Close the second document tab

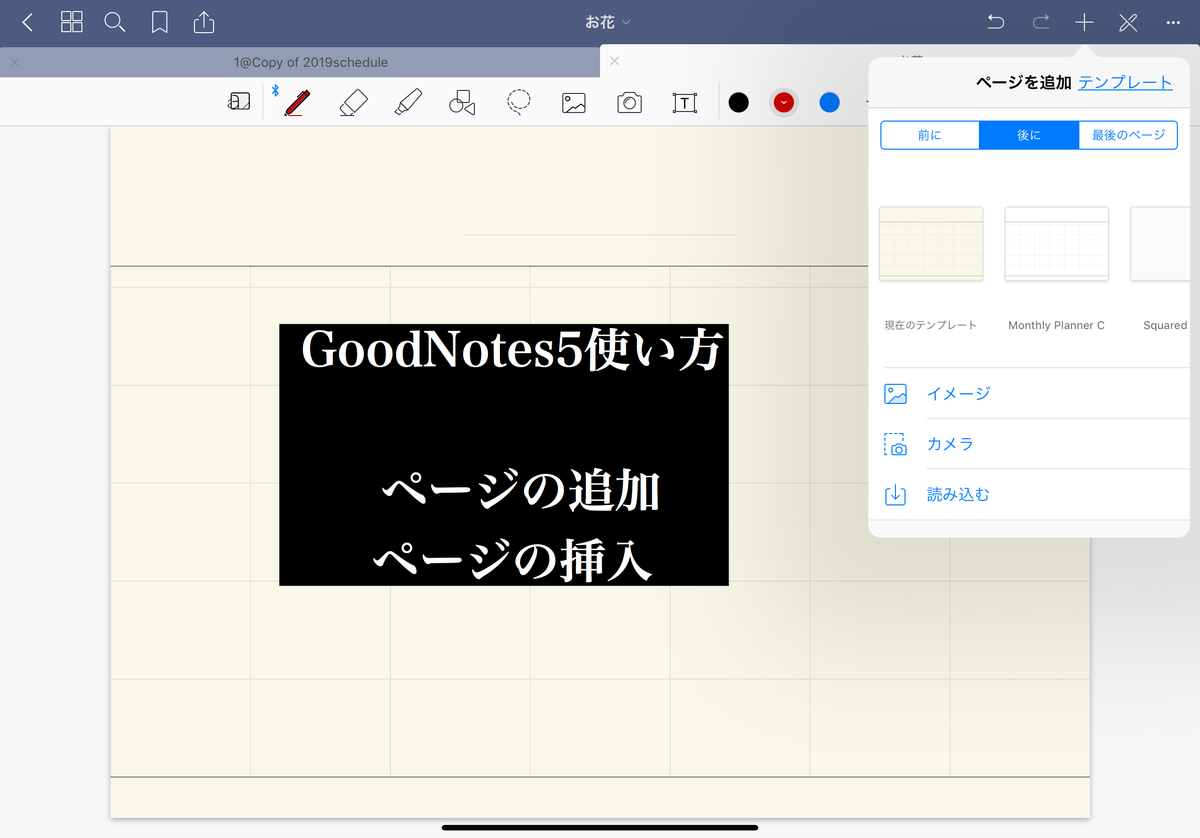pyautogui.click(x=614, y=61)
